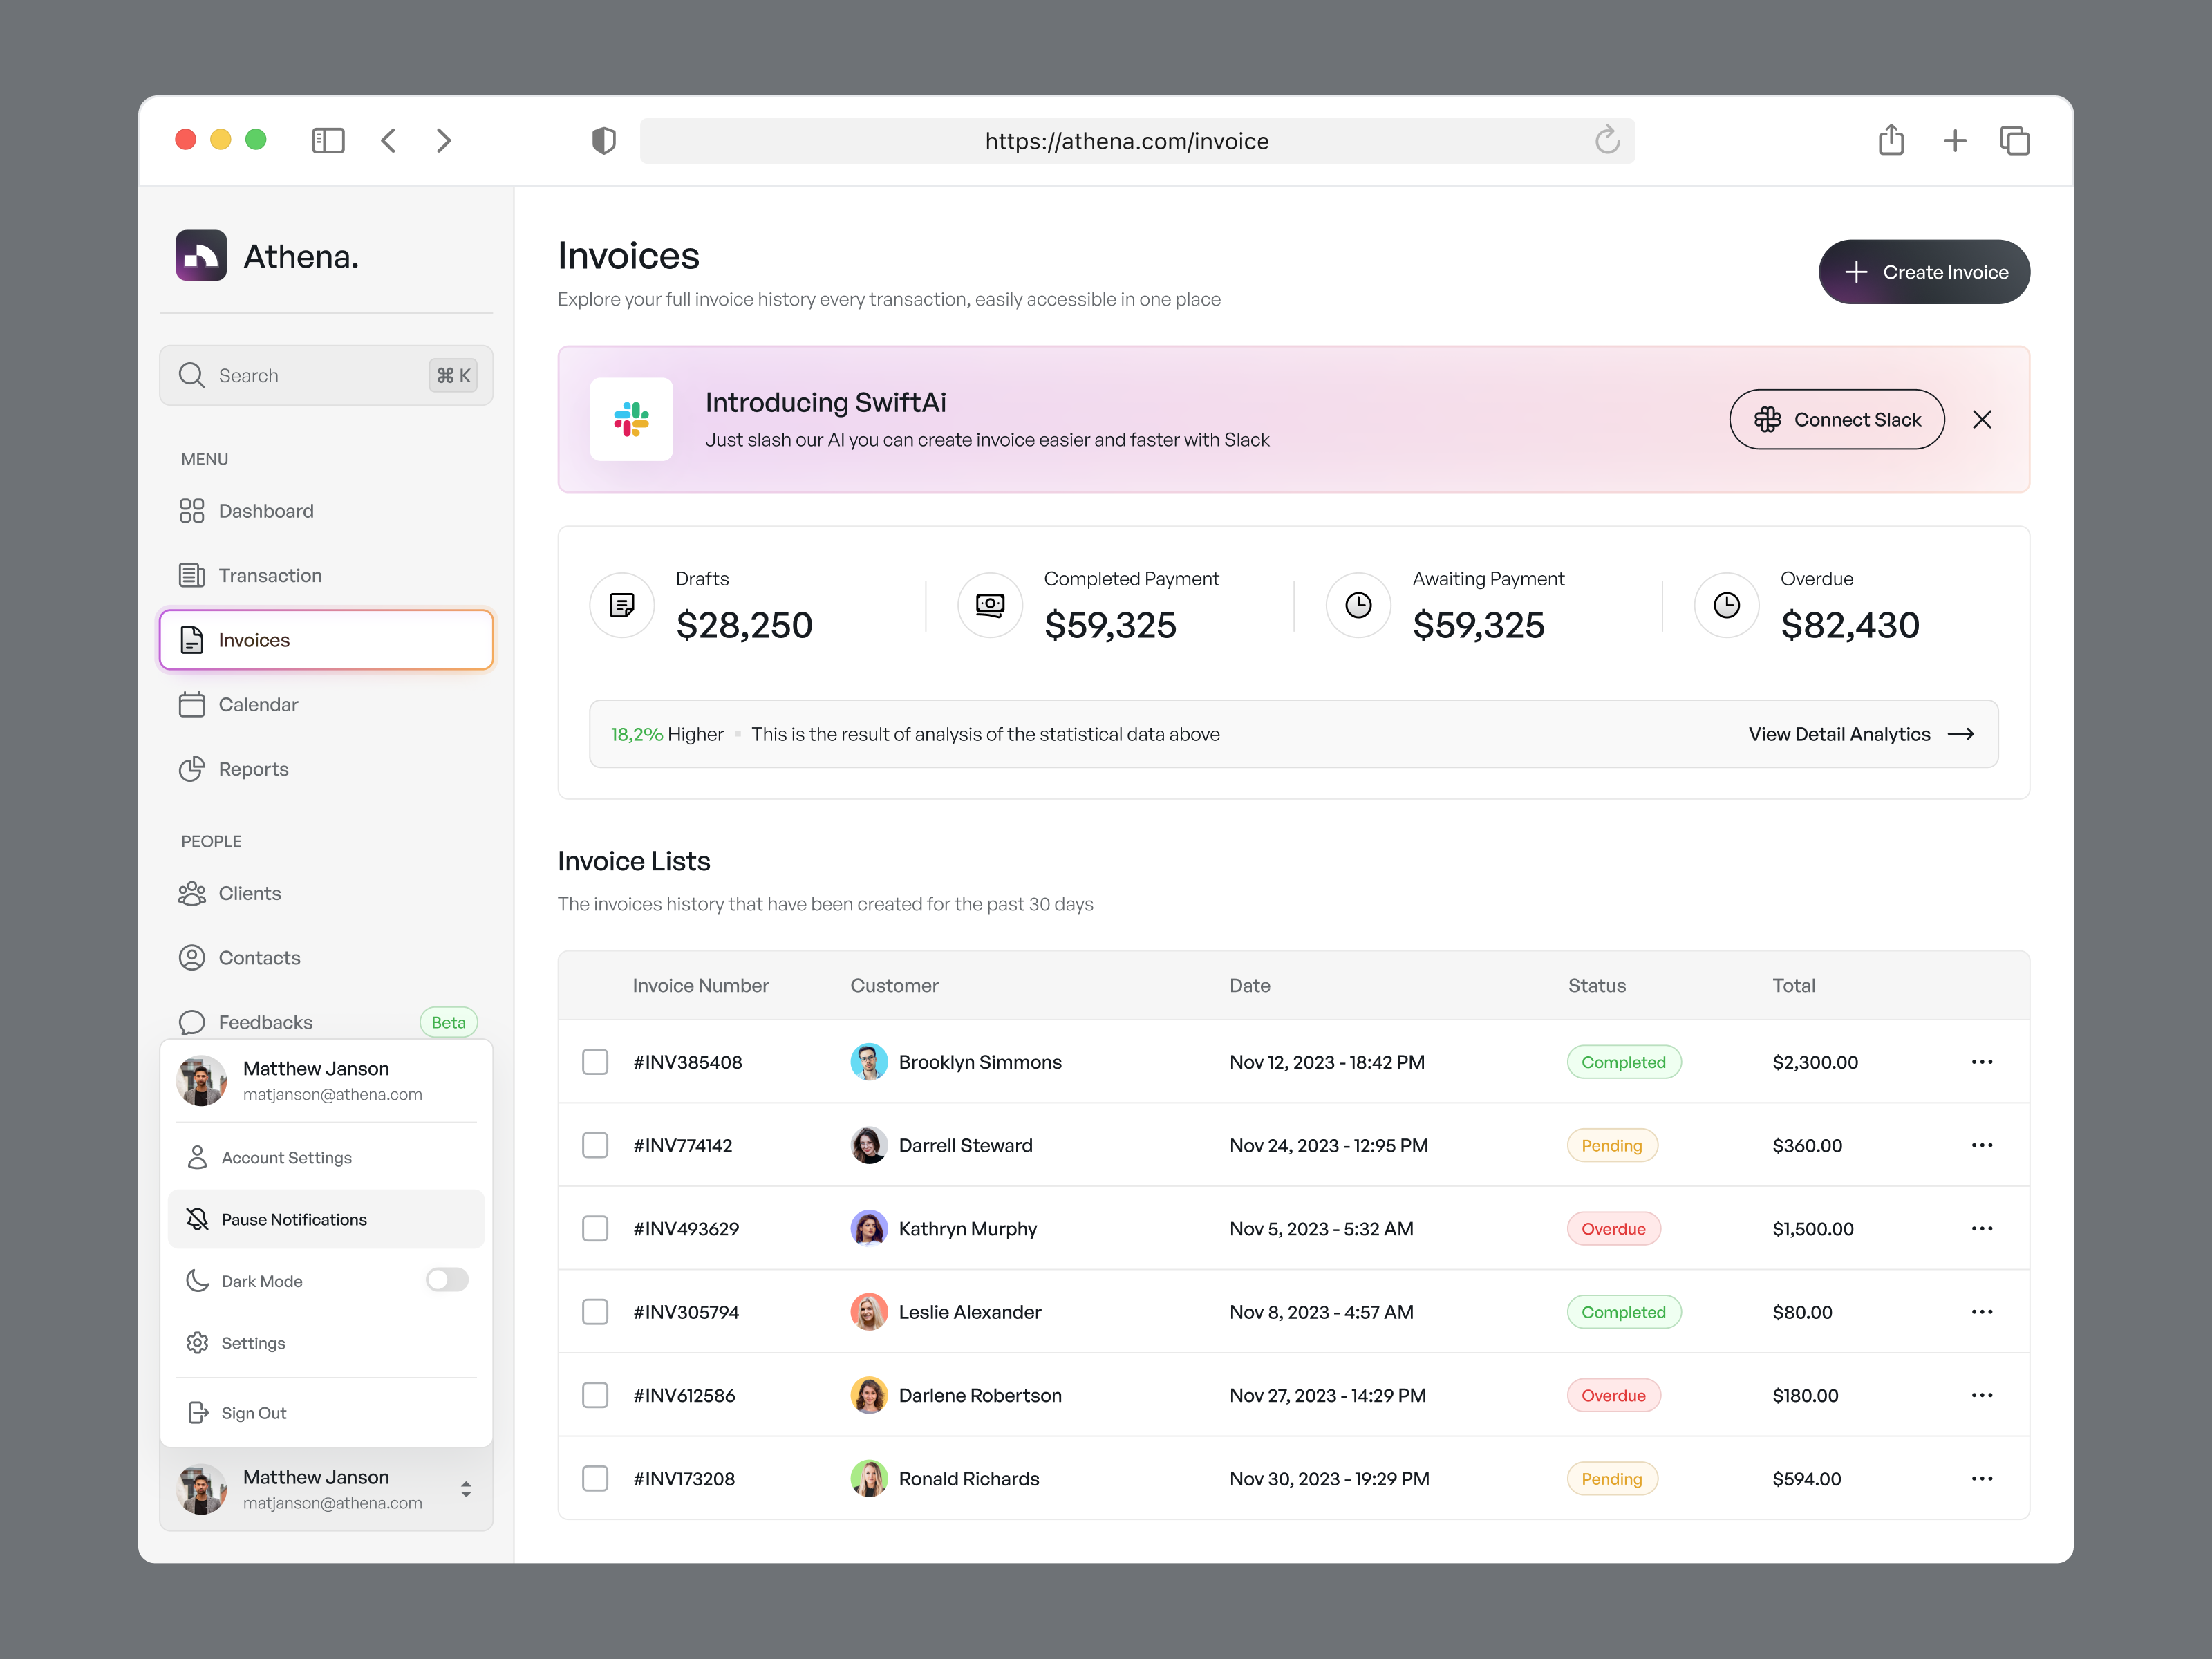Open the account switcher for Matthew Janson
Viewport: 2212px width, 1659px height.
[466, 1489]
